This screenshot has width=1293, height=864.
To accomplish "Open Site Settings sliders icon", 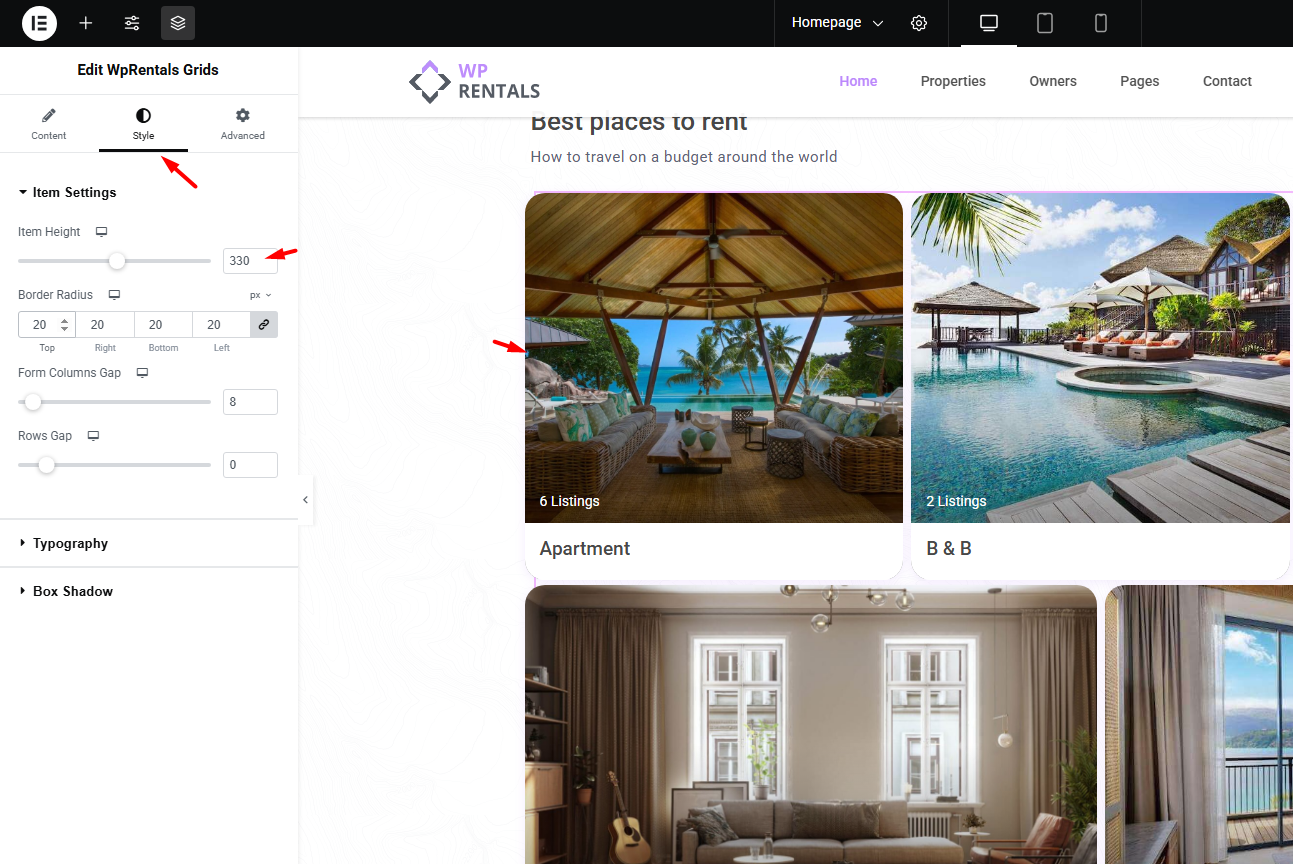I will click(x=132, y=23).
